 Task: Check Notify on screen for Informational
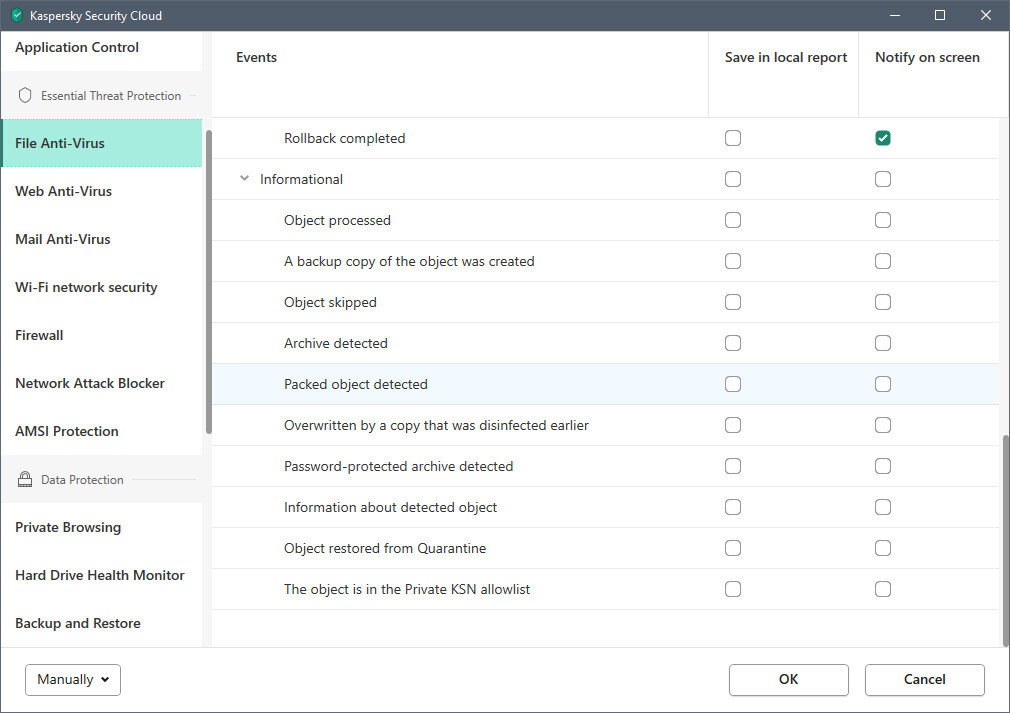click(x=883, y=179)
